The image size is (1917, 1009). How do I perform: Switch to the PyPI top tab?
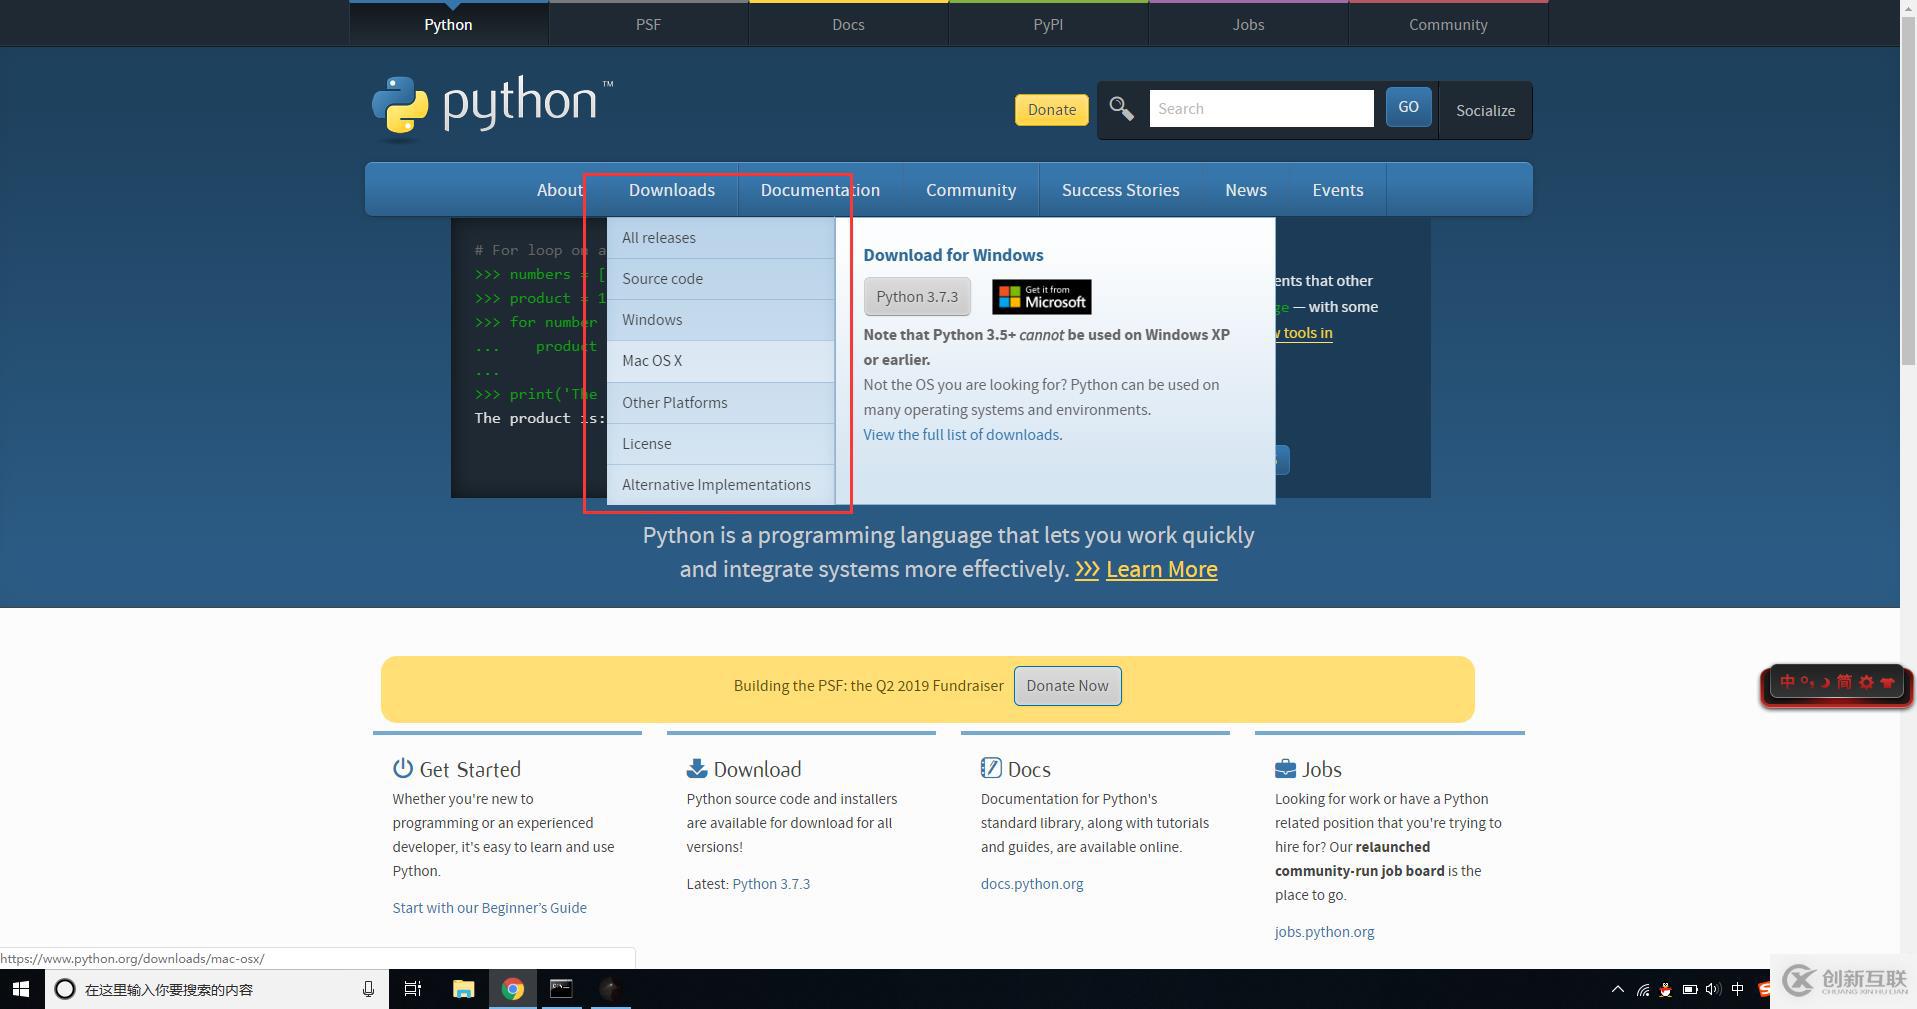tap(1048, 24)
